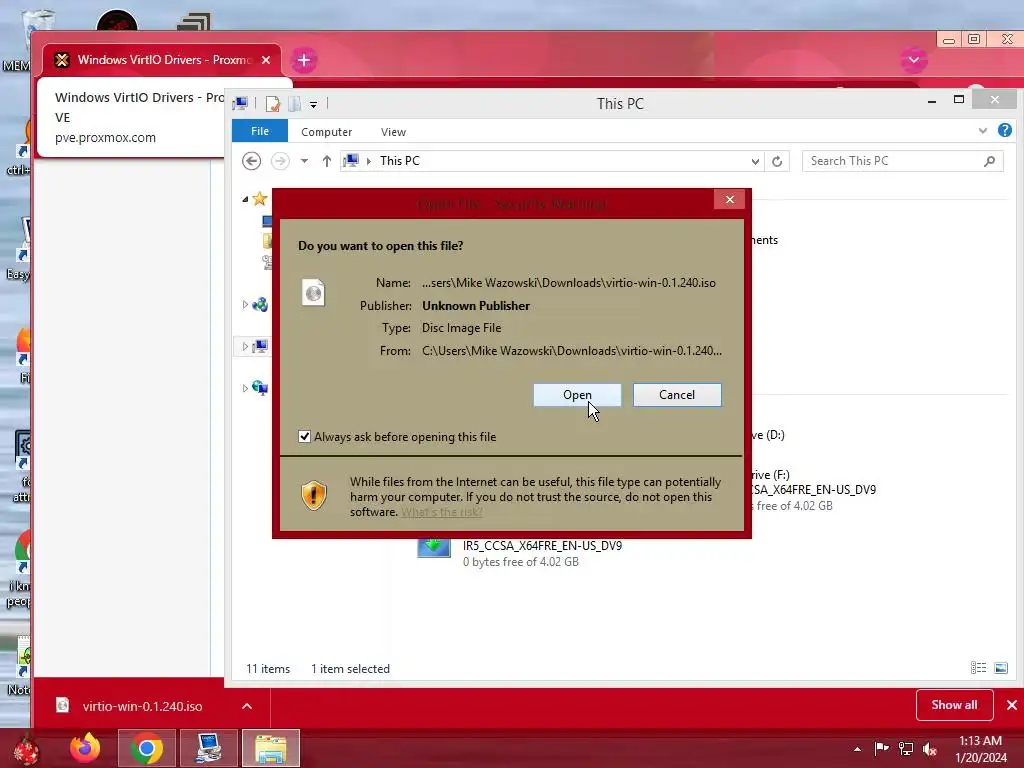Open Customize Quick Access Toolbar dropdown
The height and width of the screenshot is (768, 1024).
313,104
